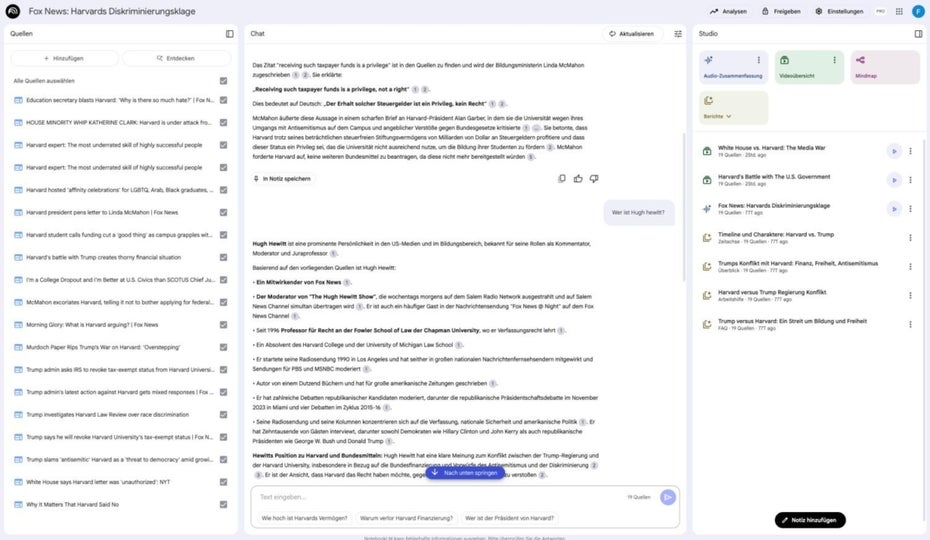Uncheck Harvard hosted 'affinity celebrations' source
Image resolution: width=930 pixels, height=540 pixels.
click(224, 190)
